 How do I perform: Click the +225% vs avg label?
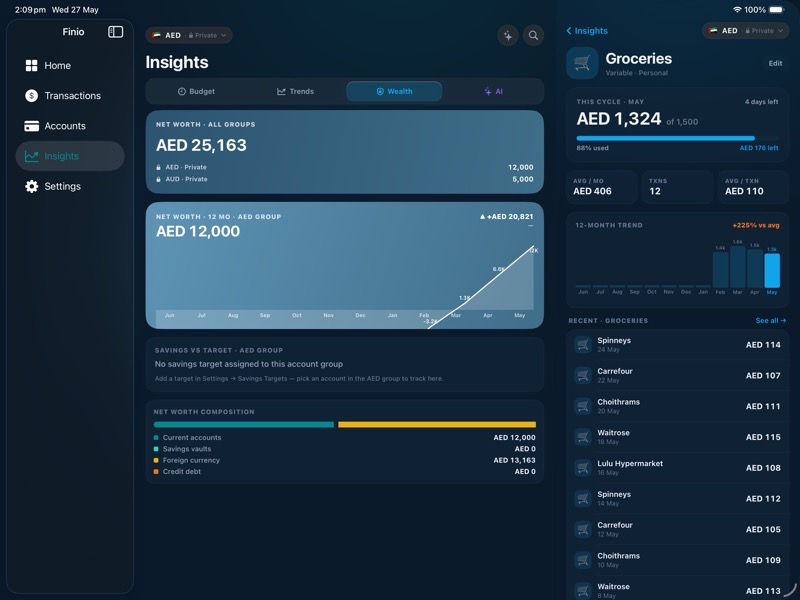[x=756, y=225]
